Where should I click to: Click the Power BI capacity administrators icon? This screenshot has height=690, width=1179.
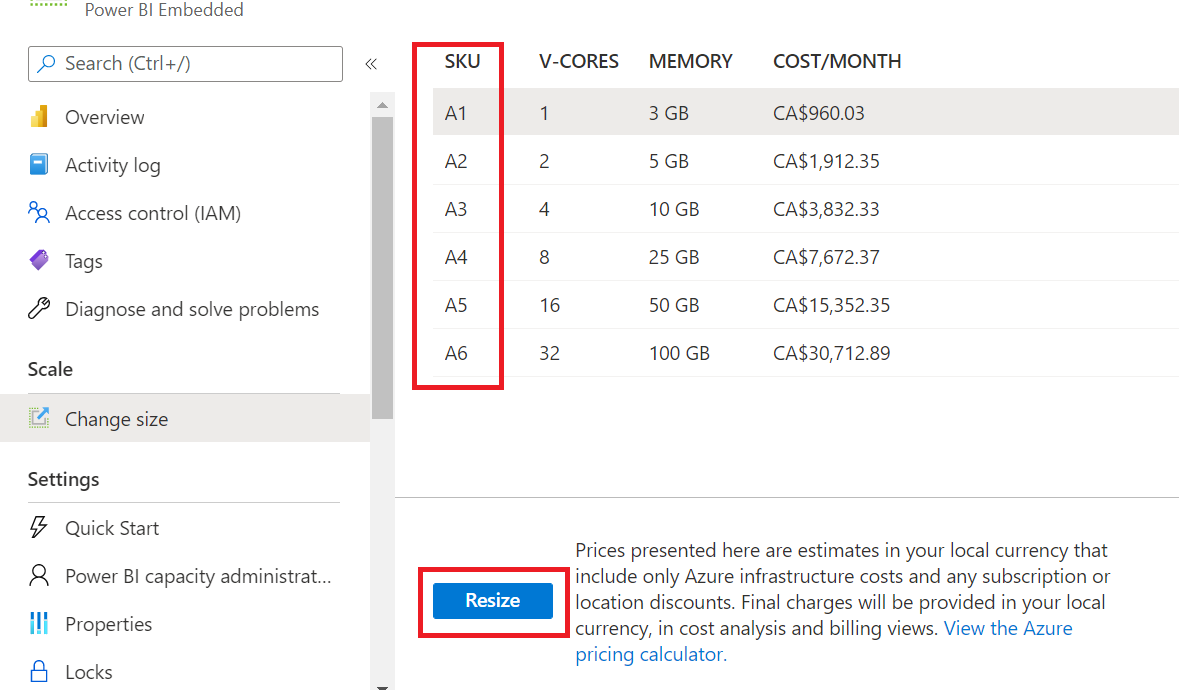[x=39, y=576]
